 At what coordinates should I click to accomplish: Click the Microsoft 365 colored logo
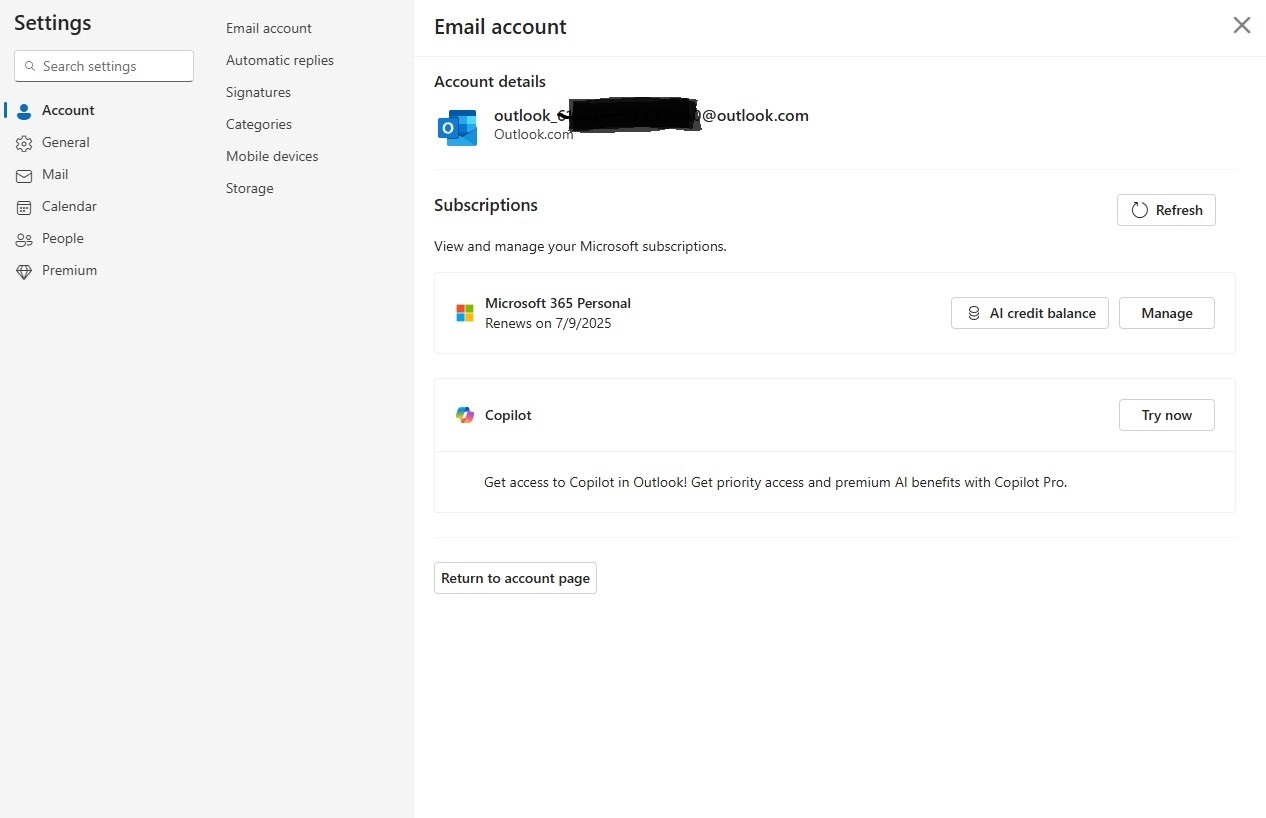pos(464,312)
